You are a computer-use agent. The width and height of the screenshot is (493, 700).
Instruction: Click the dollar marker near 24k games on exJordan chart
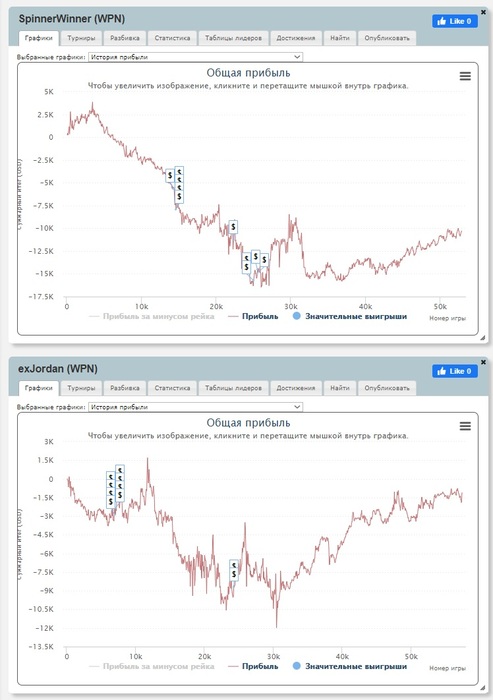click(234, 570)
